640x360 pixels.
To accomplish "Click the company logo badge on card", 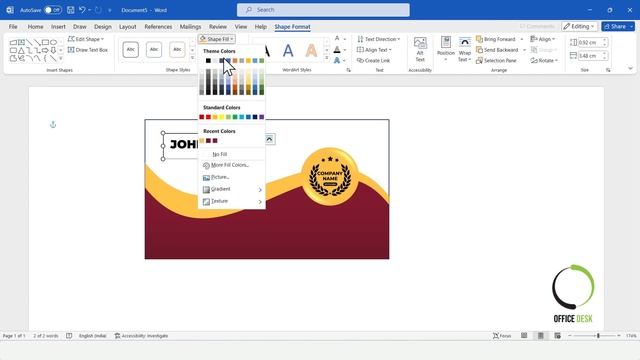I will tap(330, 176).
